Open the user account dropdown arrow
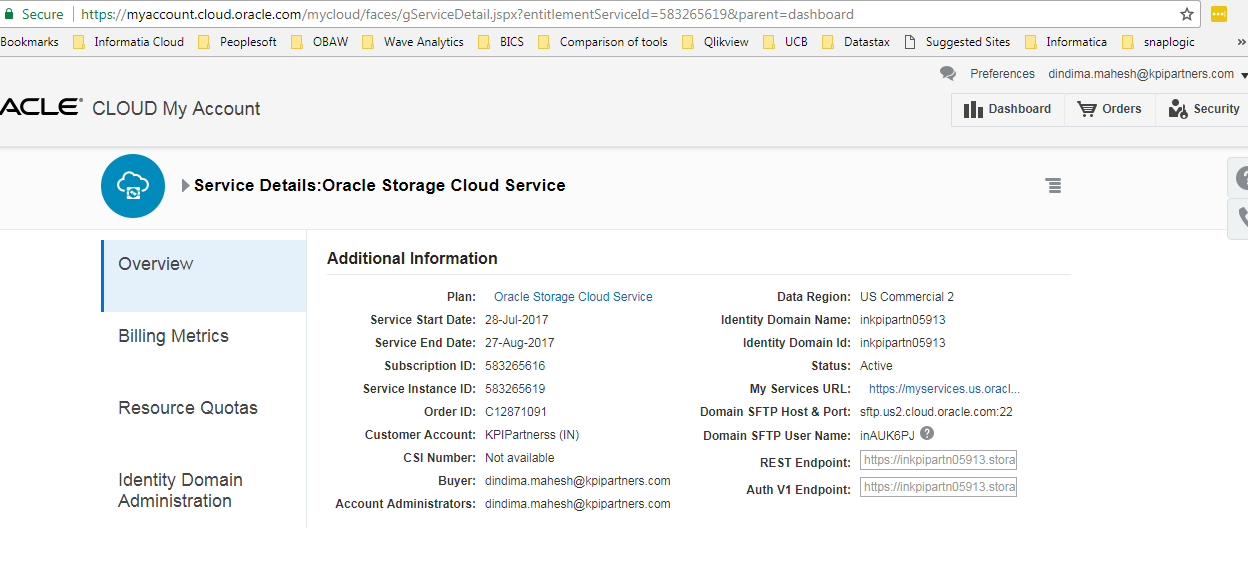This screenshot has height=564, width=1248. click(x=1244, y=75)
